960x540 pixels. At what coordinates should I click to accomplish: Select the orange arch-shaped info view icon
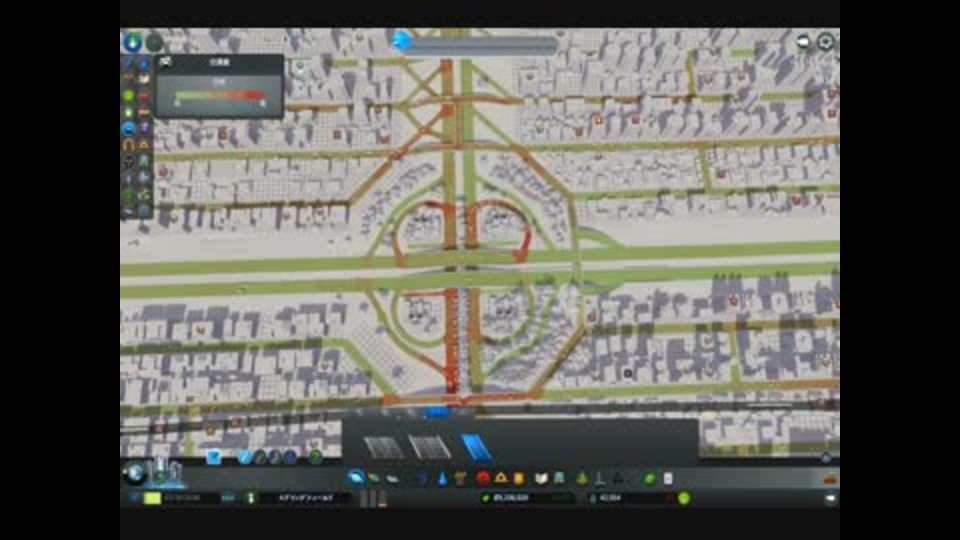(x=129, y=145)
